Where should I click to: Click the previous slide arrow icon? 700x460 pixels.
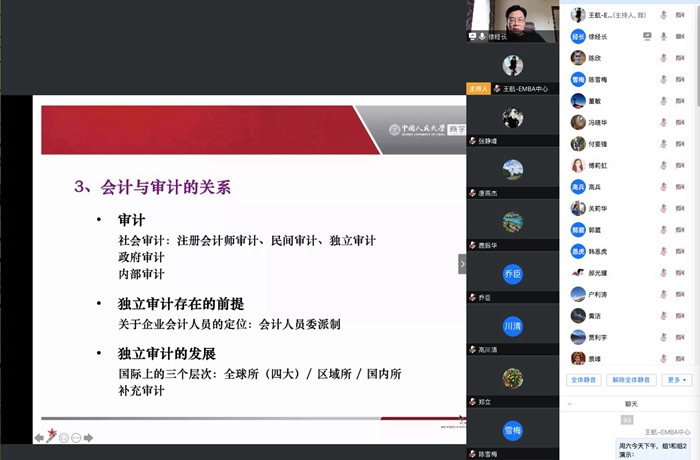pos(39,437)
